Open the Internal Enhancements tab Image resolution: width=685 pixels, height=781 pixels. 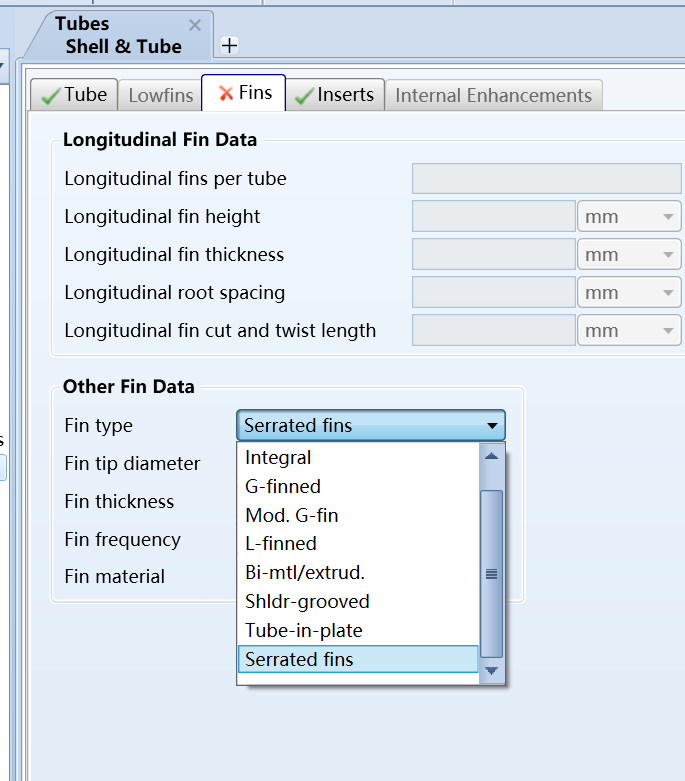click(x=493, y=95)
